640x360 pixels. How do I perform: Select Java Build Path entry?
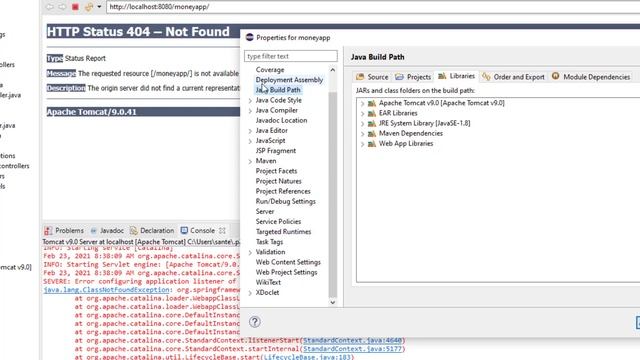pos(278,90)
